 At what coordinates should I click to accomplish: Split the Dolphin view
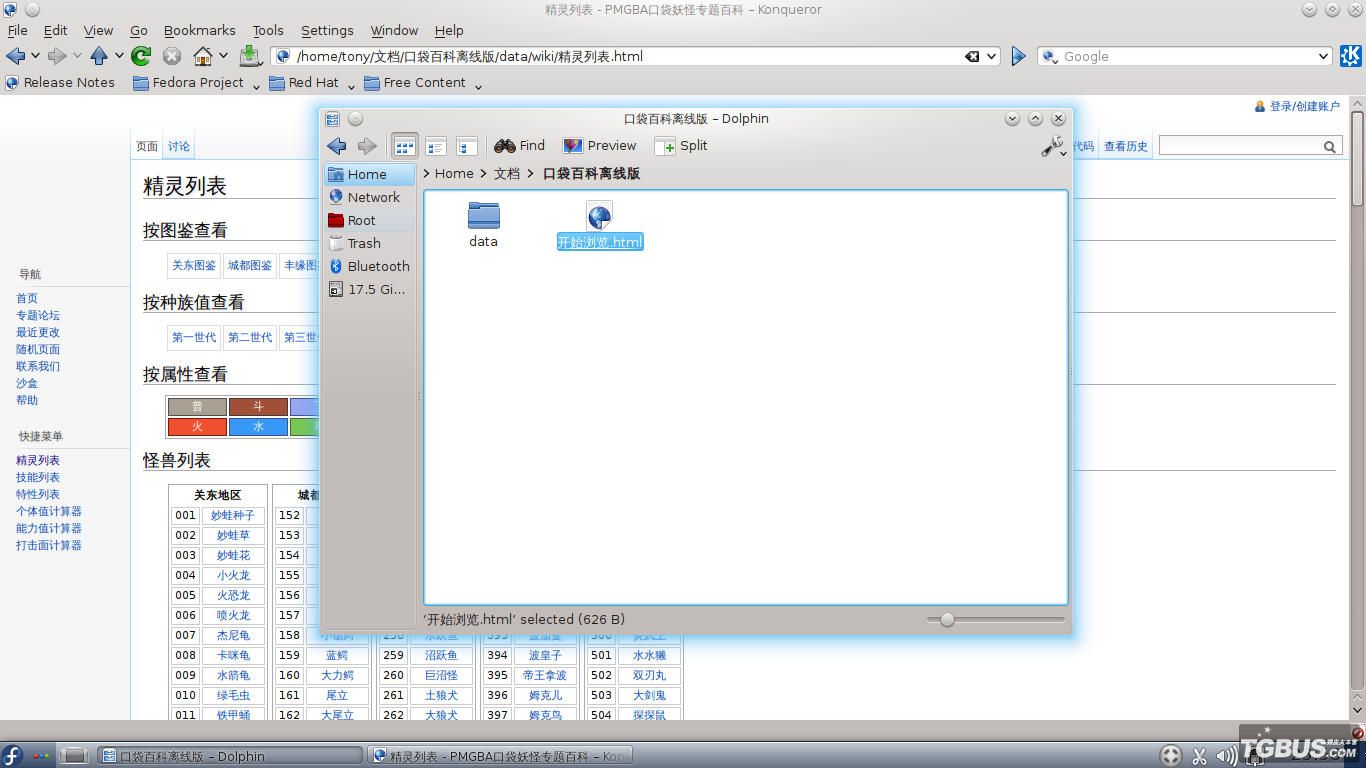pos(681,146)
